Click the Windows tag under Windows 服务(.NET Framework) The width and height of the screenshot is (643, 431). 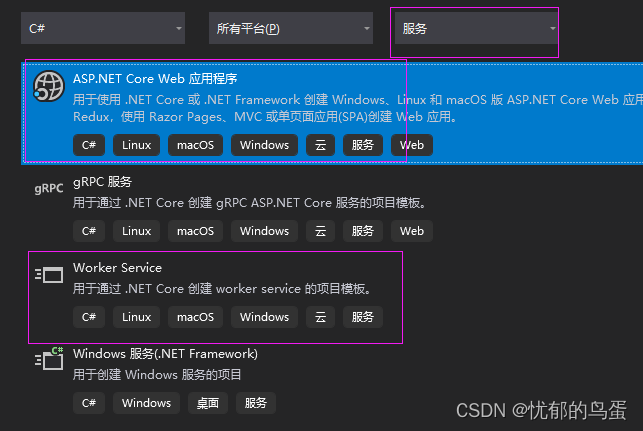coord(146,403)
